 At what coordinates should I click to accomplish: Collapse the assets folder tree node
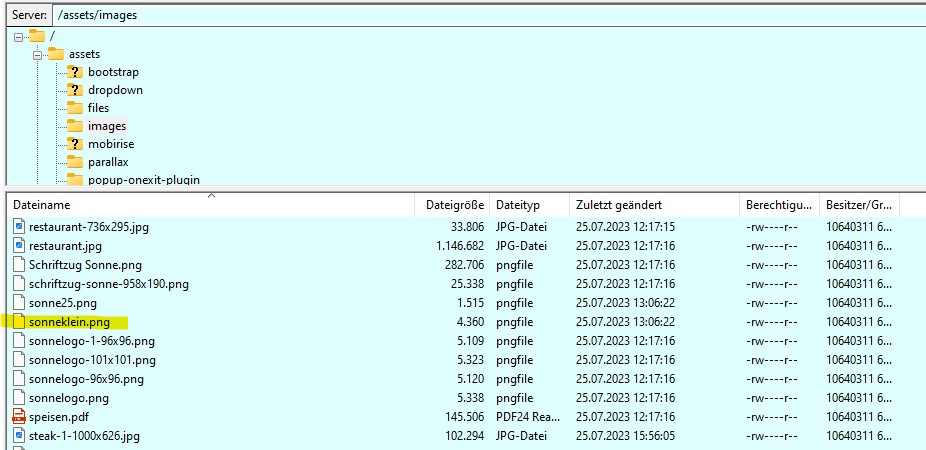[37, 55]
